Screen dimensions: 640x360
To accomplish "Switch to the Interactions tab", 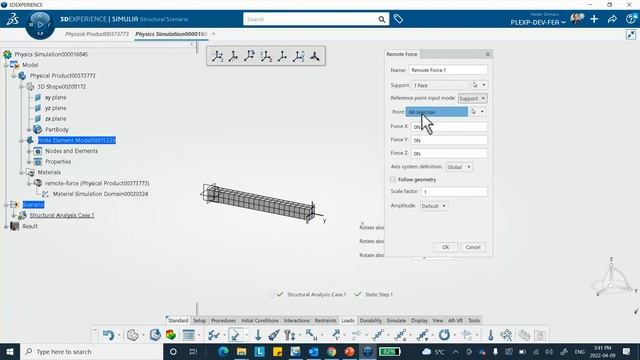I will point(297,320).
